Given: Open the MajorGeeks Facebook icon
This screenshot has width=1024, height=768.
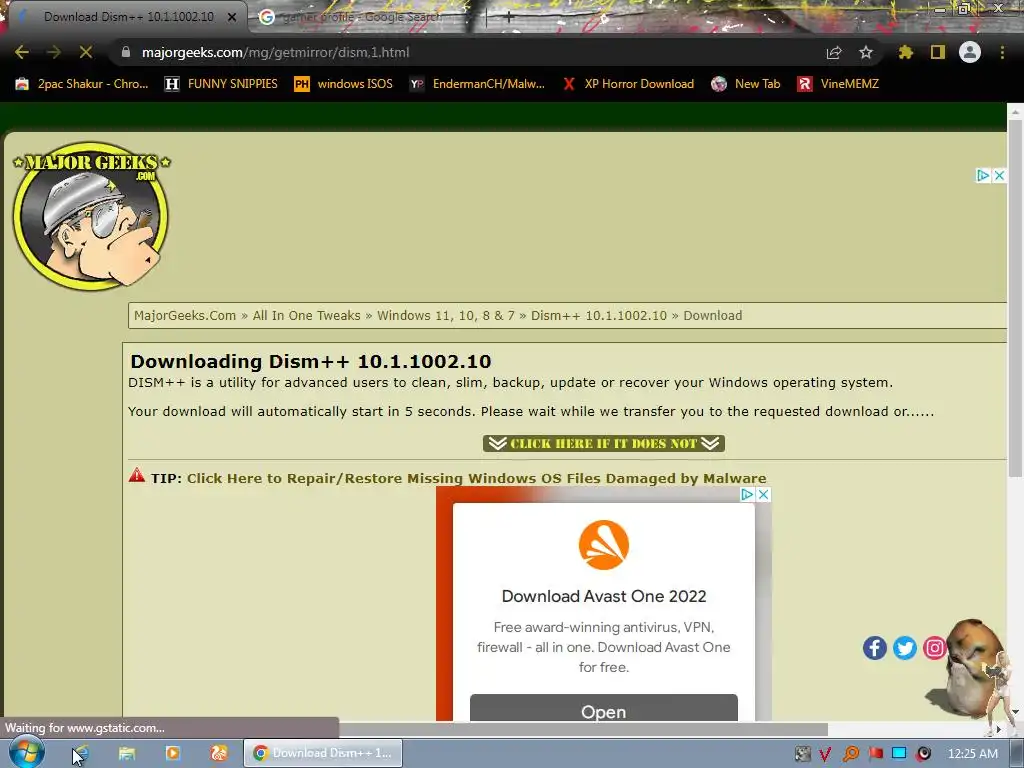Looking at the screenshot, I should (x=874, y=648).
